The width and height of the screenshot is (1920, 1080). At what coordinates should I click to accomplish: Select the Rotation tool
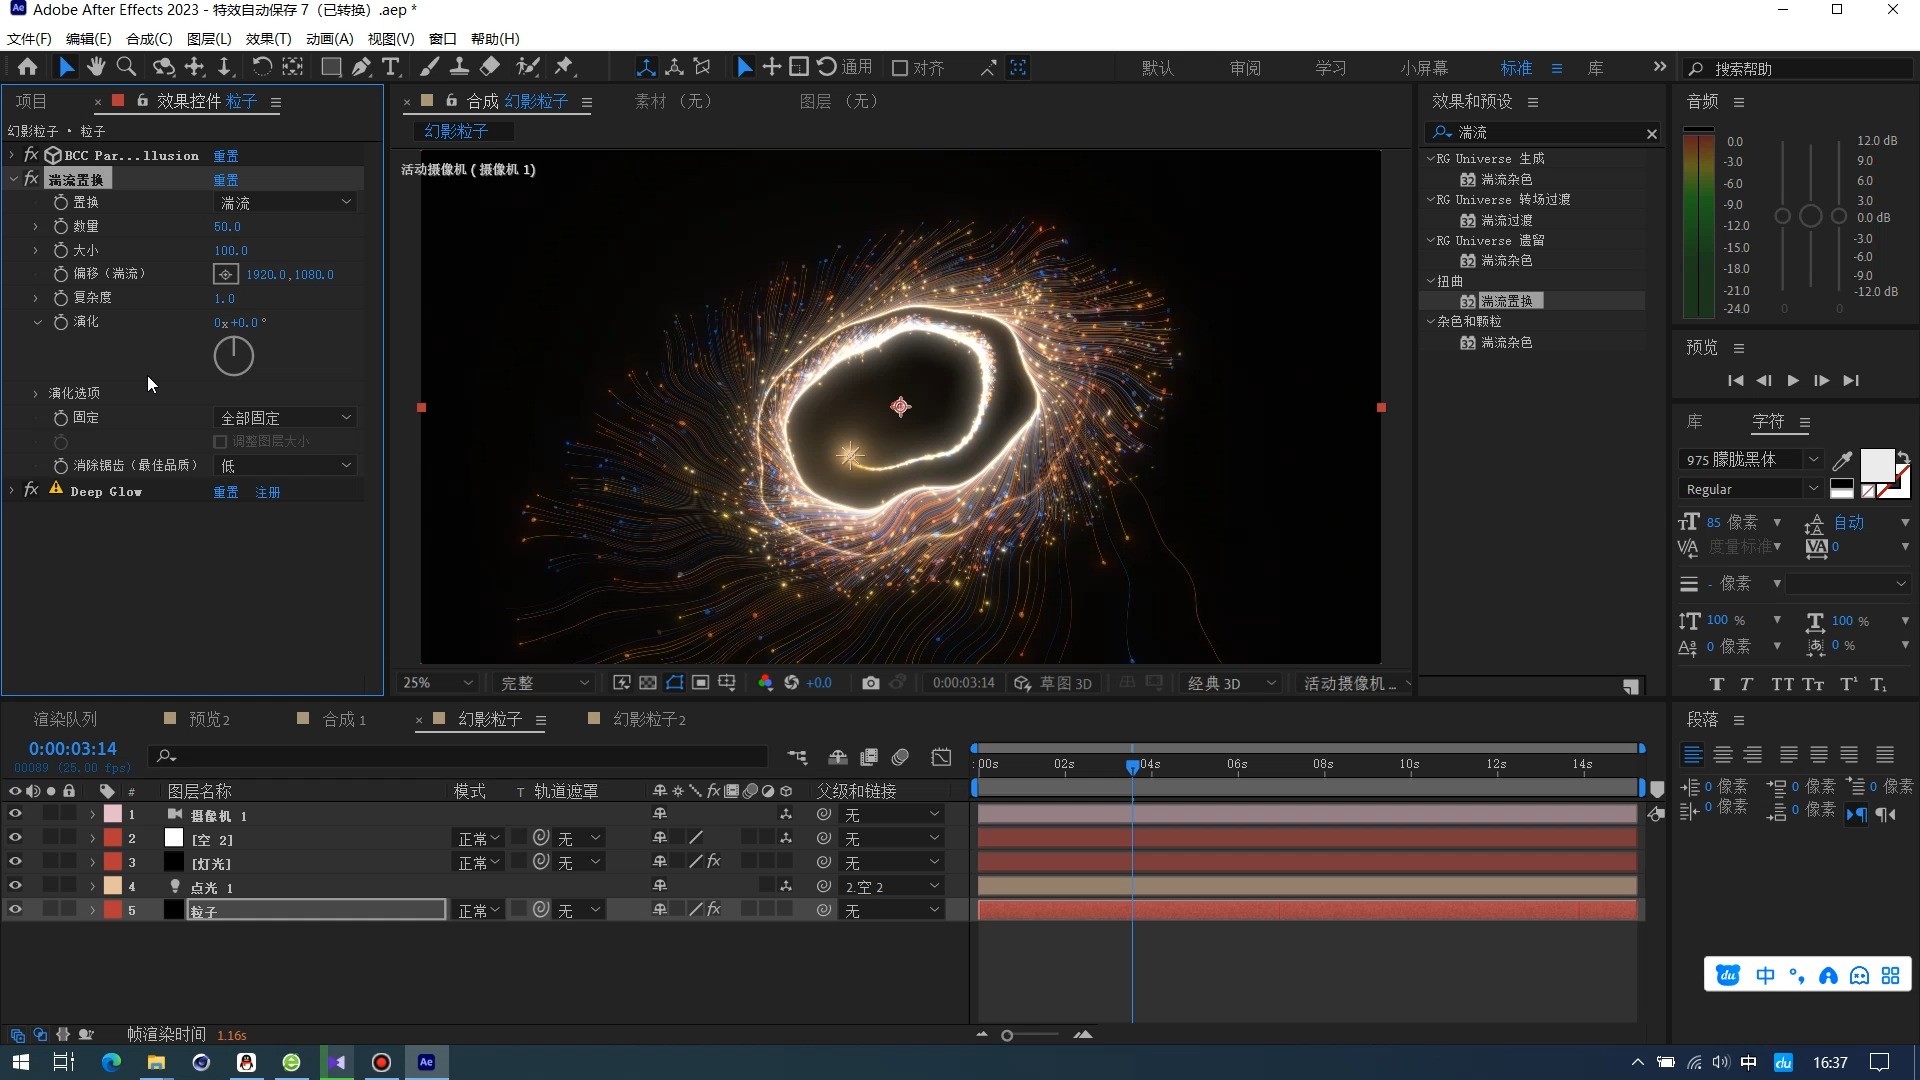pyautogui.click(x=261, y=67)
